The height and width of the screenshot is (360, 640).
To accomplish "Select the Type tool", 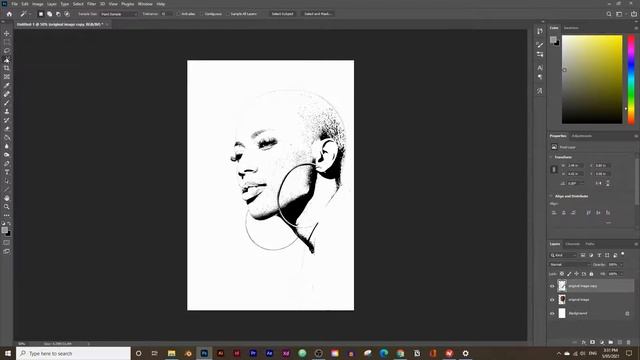I will coord(7,172).
